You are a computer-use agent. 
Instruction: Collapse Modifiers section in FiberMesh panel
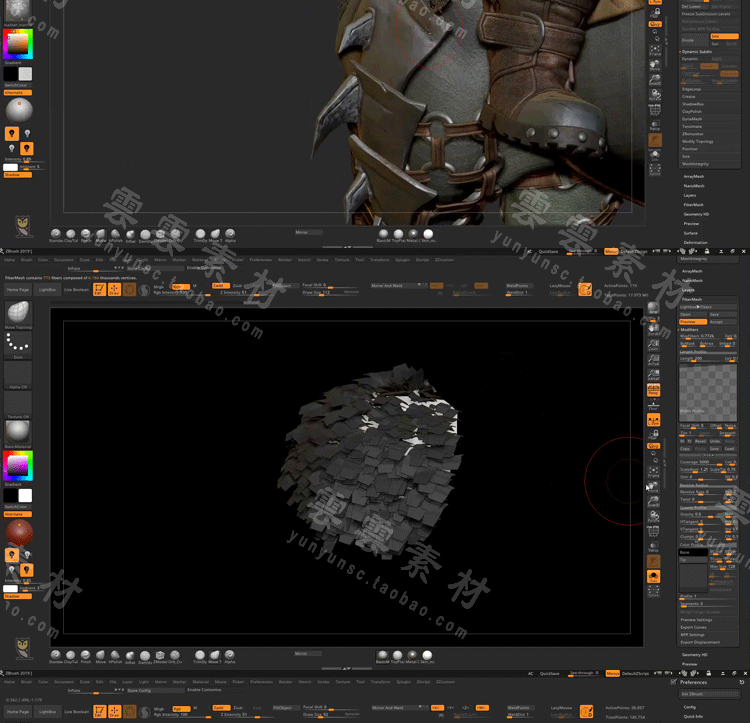[689, 329]
